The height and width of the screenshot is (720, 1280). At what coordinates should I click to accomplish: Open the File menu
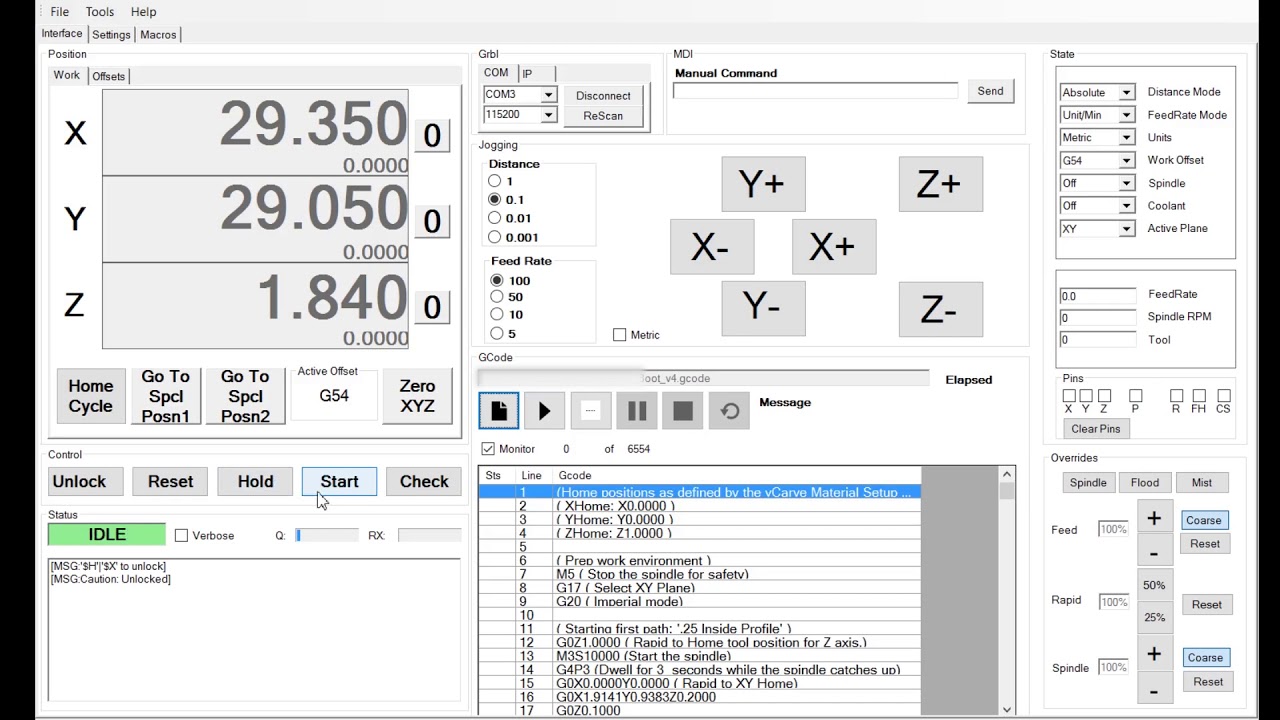click(x=60, y=12)
